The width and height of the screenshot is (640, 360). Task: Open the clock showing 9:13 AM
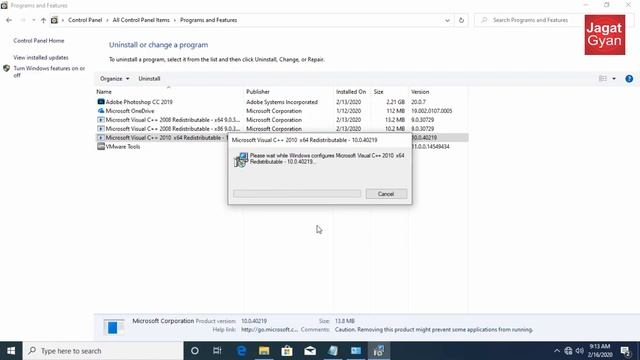[x=600, y=351]
